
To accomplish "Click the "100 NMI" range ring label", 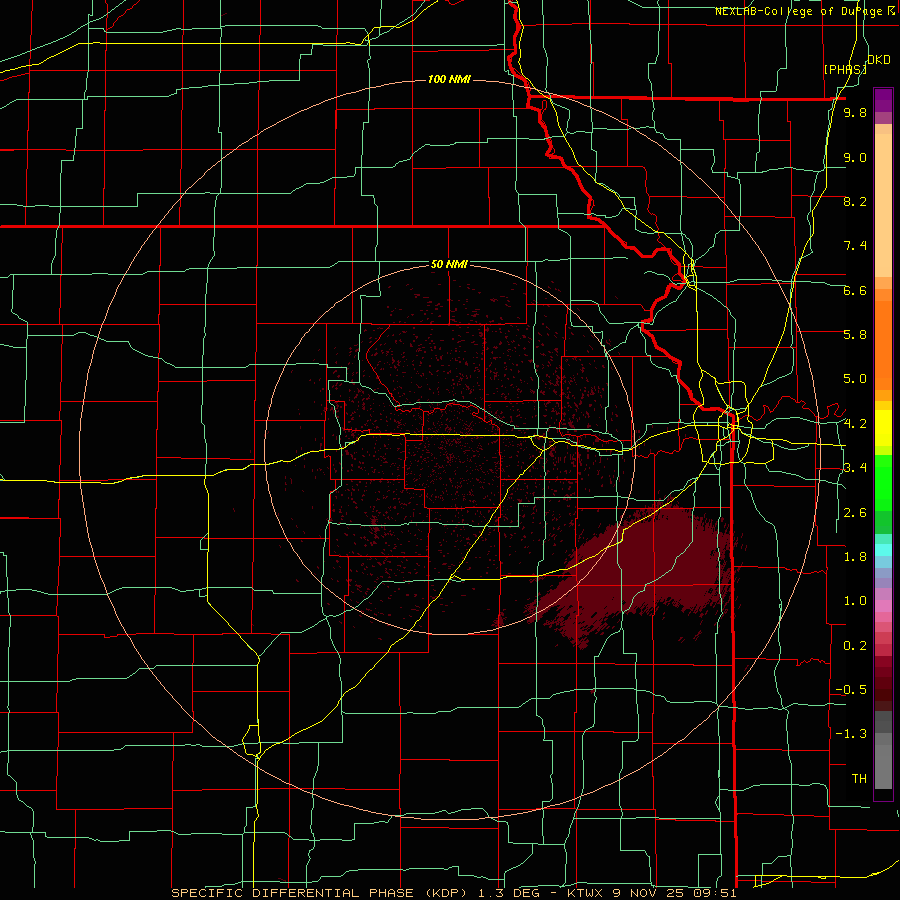I will tap(449, 79).
